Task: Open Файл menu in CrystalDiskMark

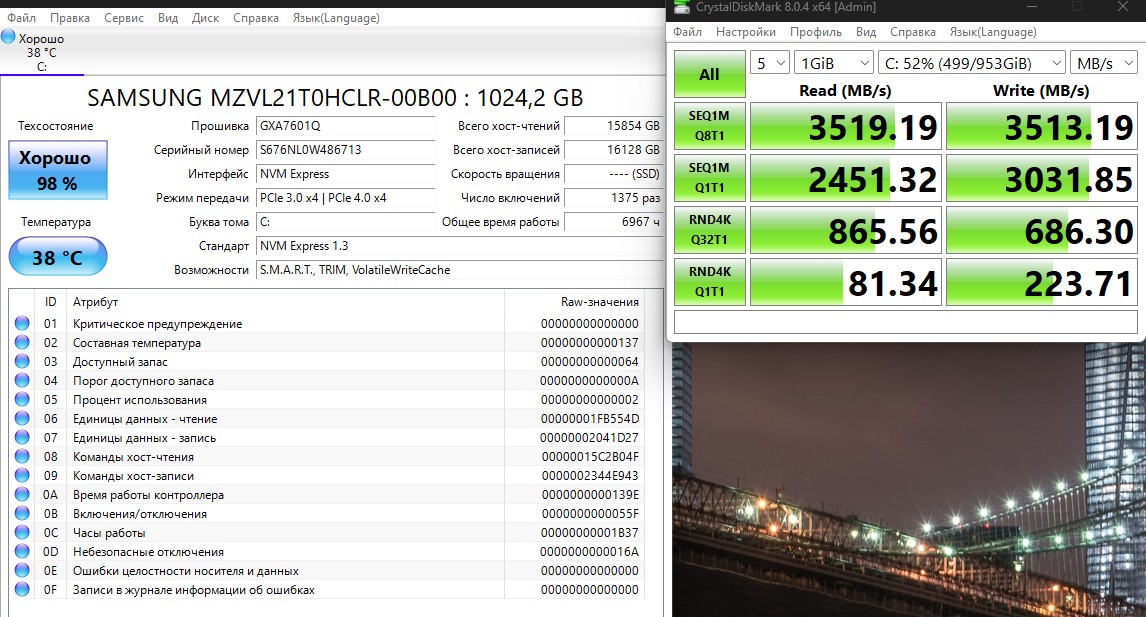Action: (687, 32)
